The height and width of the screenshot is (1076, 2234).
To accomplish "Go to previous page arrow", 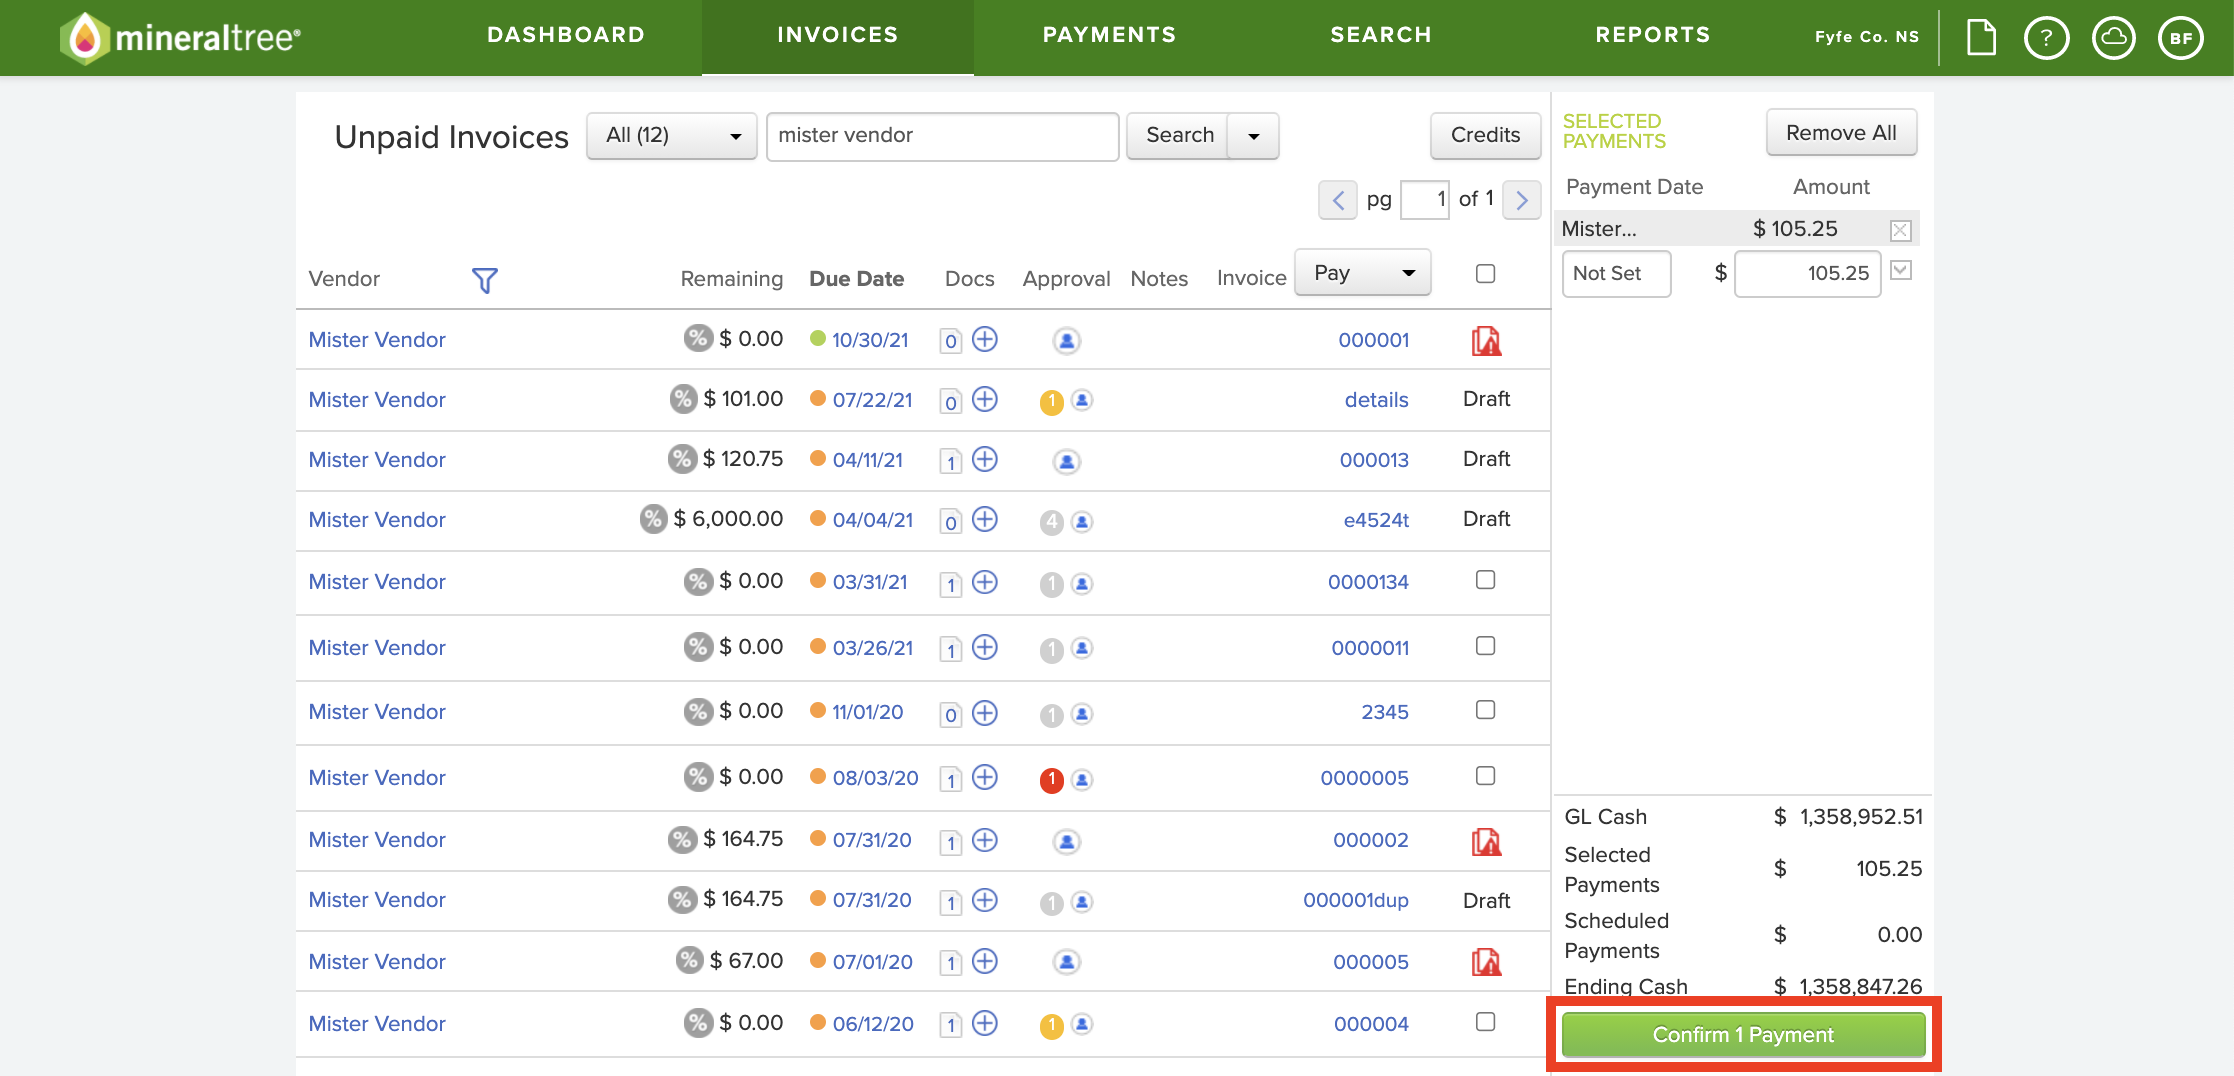I will [x=1338, y=200].
